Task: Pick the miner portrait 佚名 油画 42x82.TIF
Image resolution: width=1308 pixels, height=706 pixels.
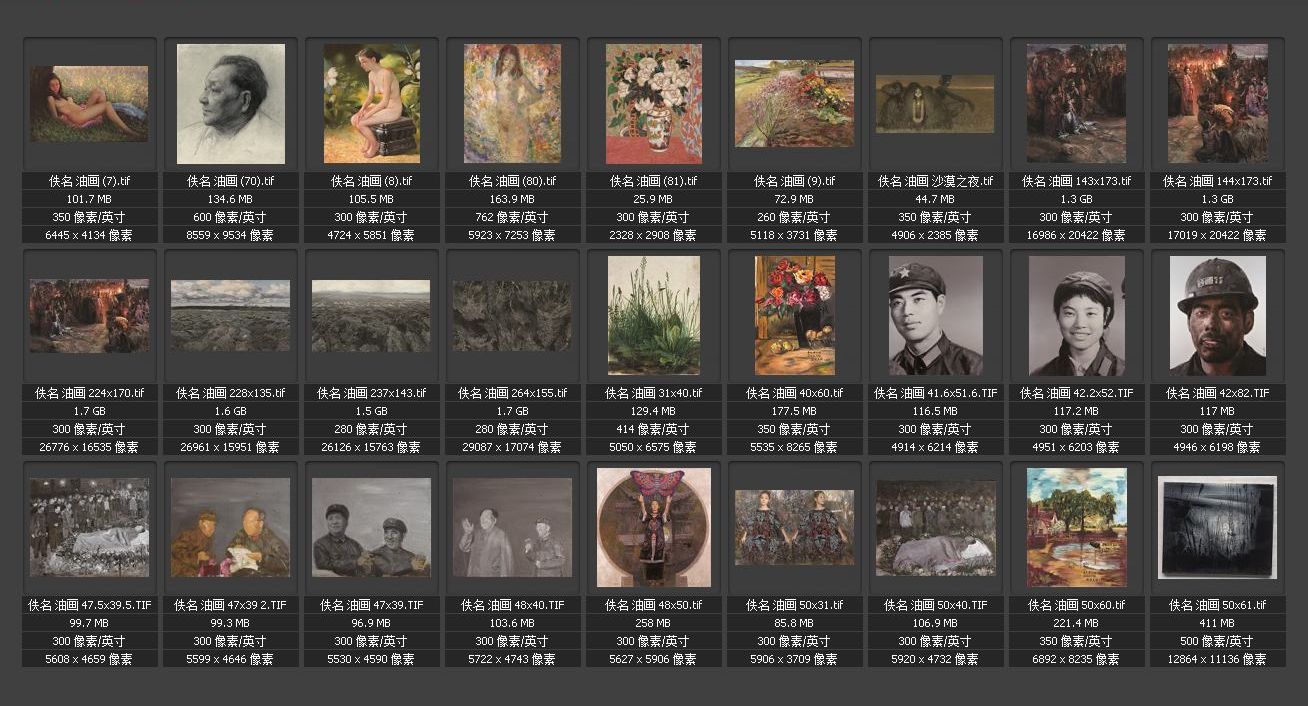Action: 1218,316
